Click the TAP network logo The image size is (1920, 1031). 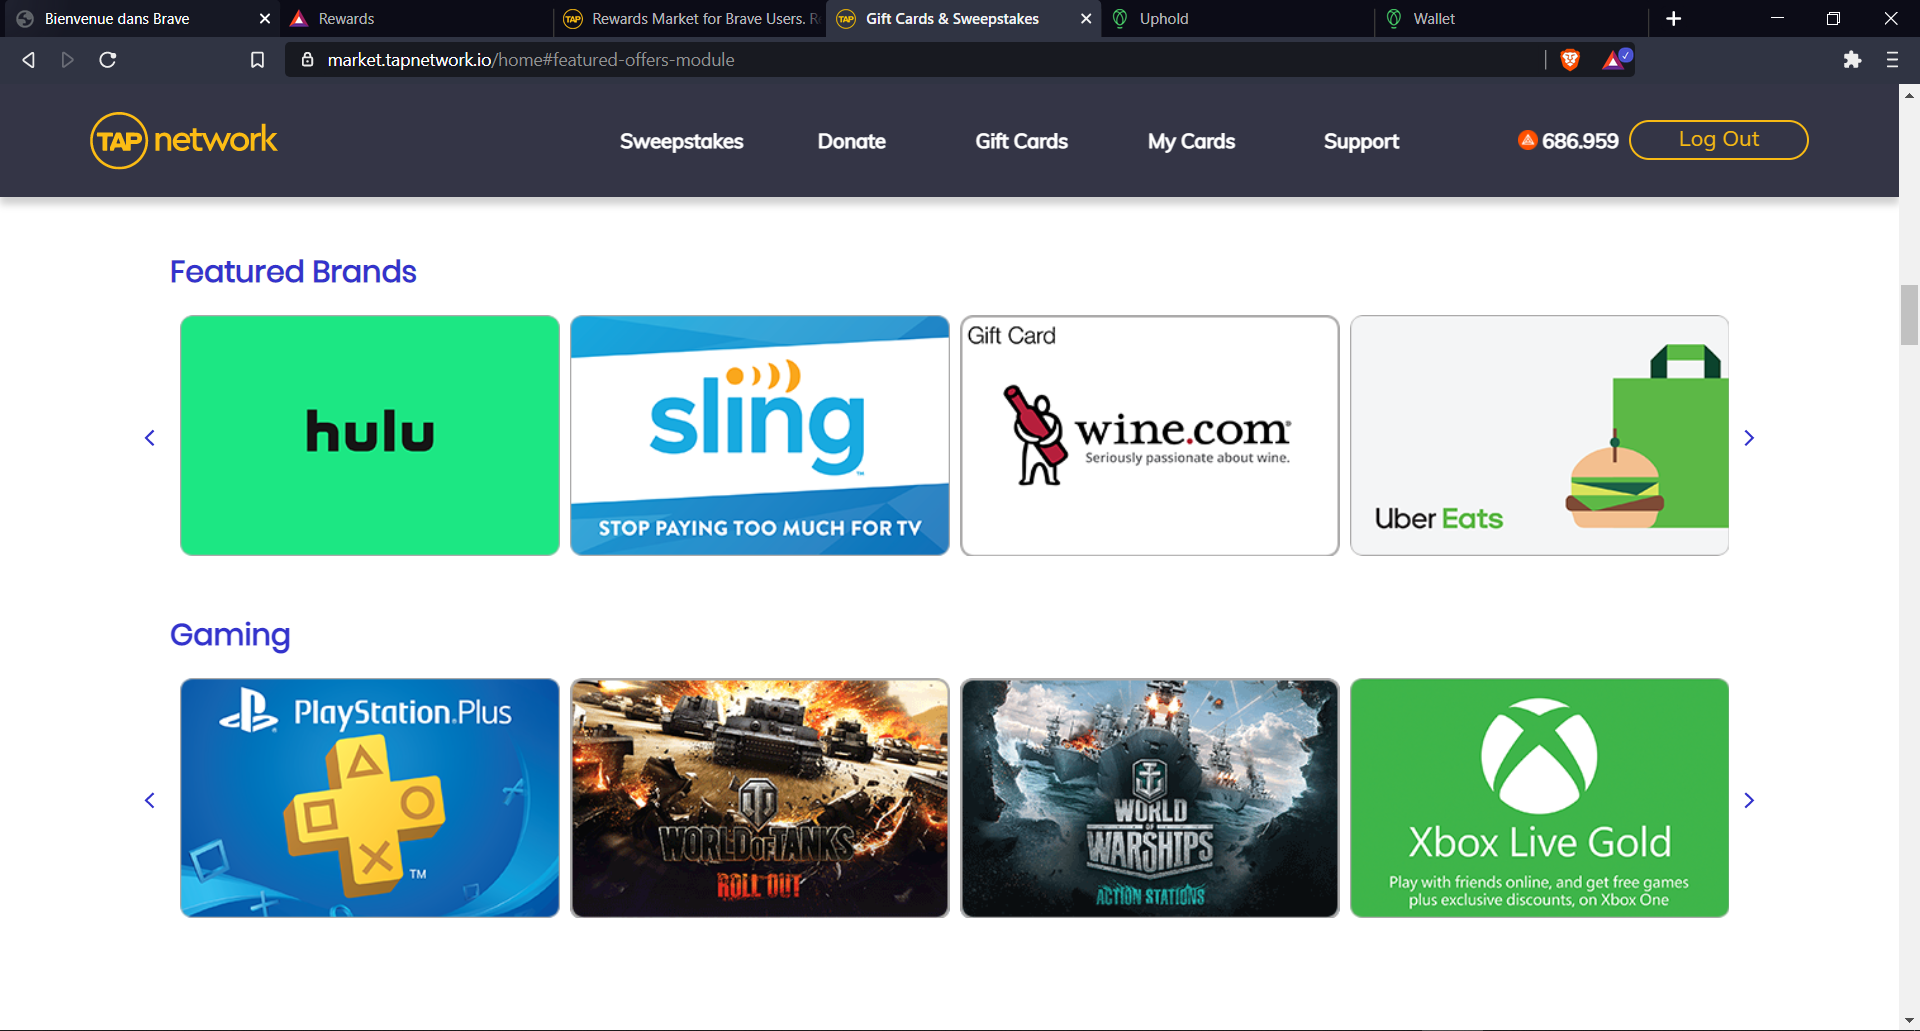click(x=184, y=140)
